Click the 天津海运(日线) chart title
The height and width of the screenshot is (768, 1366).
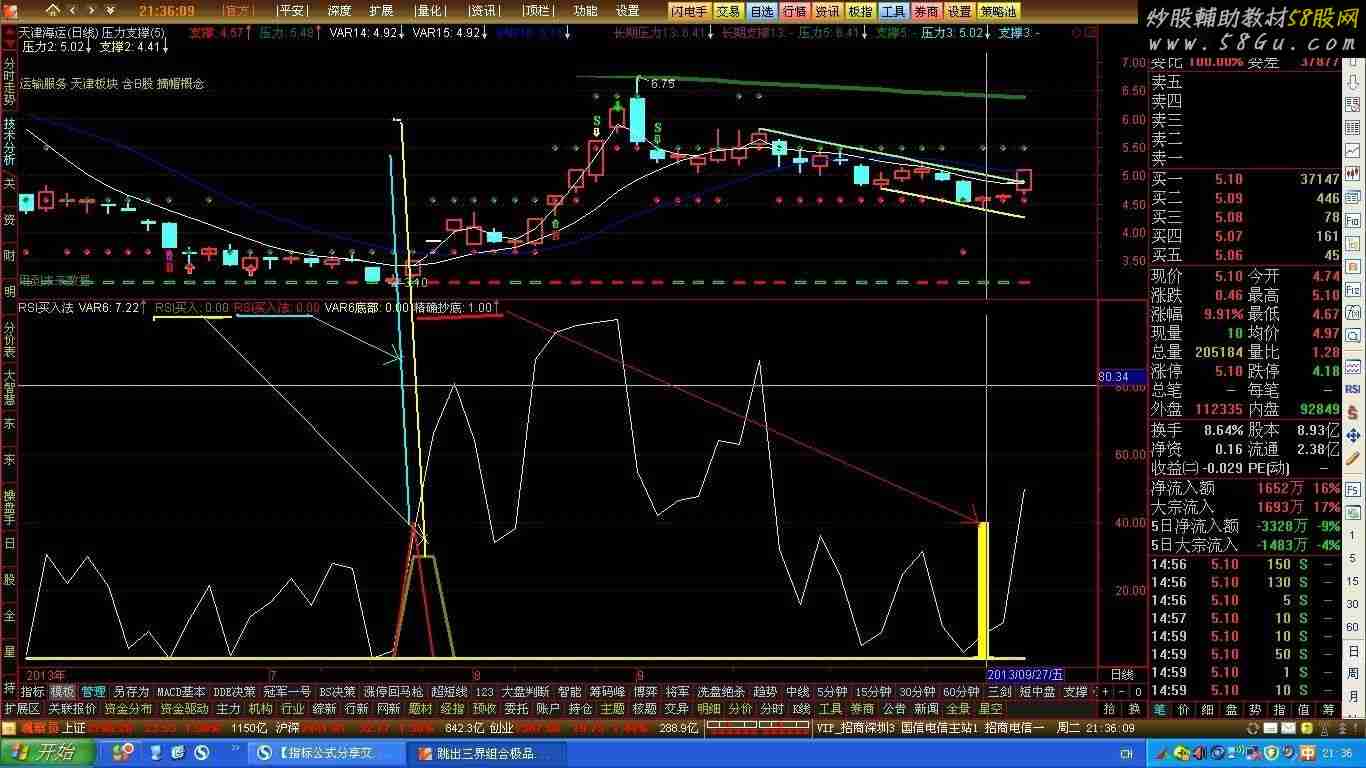(x=58, y=33)
